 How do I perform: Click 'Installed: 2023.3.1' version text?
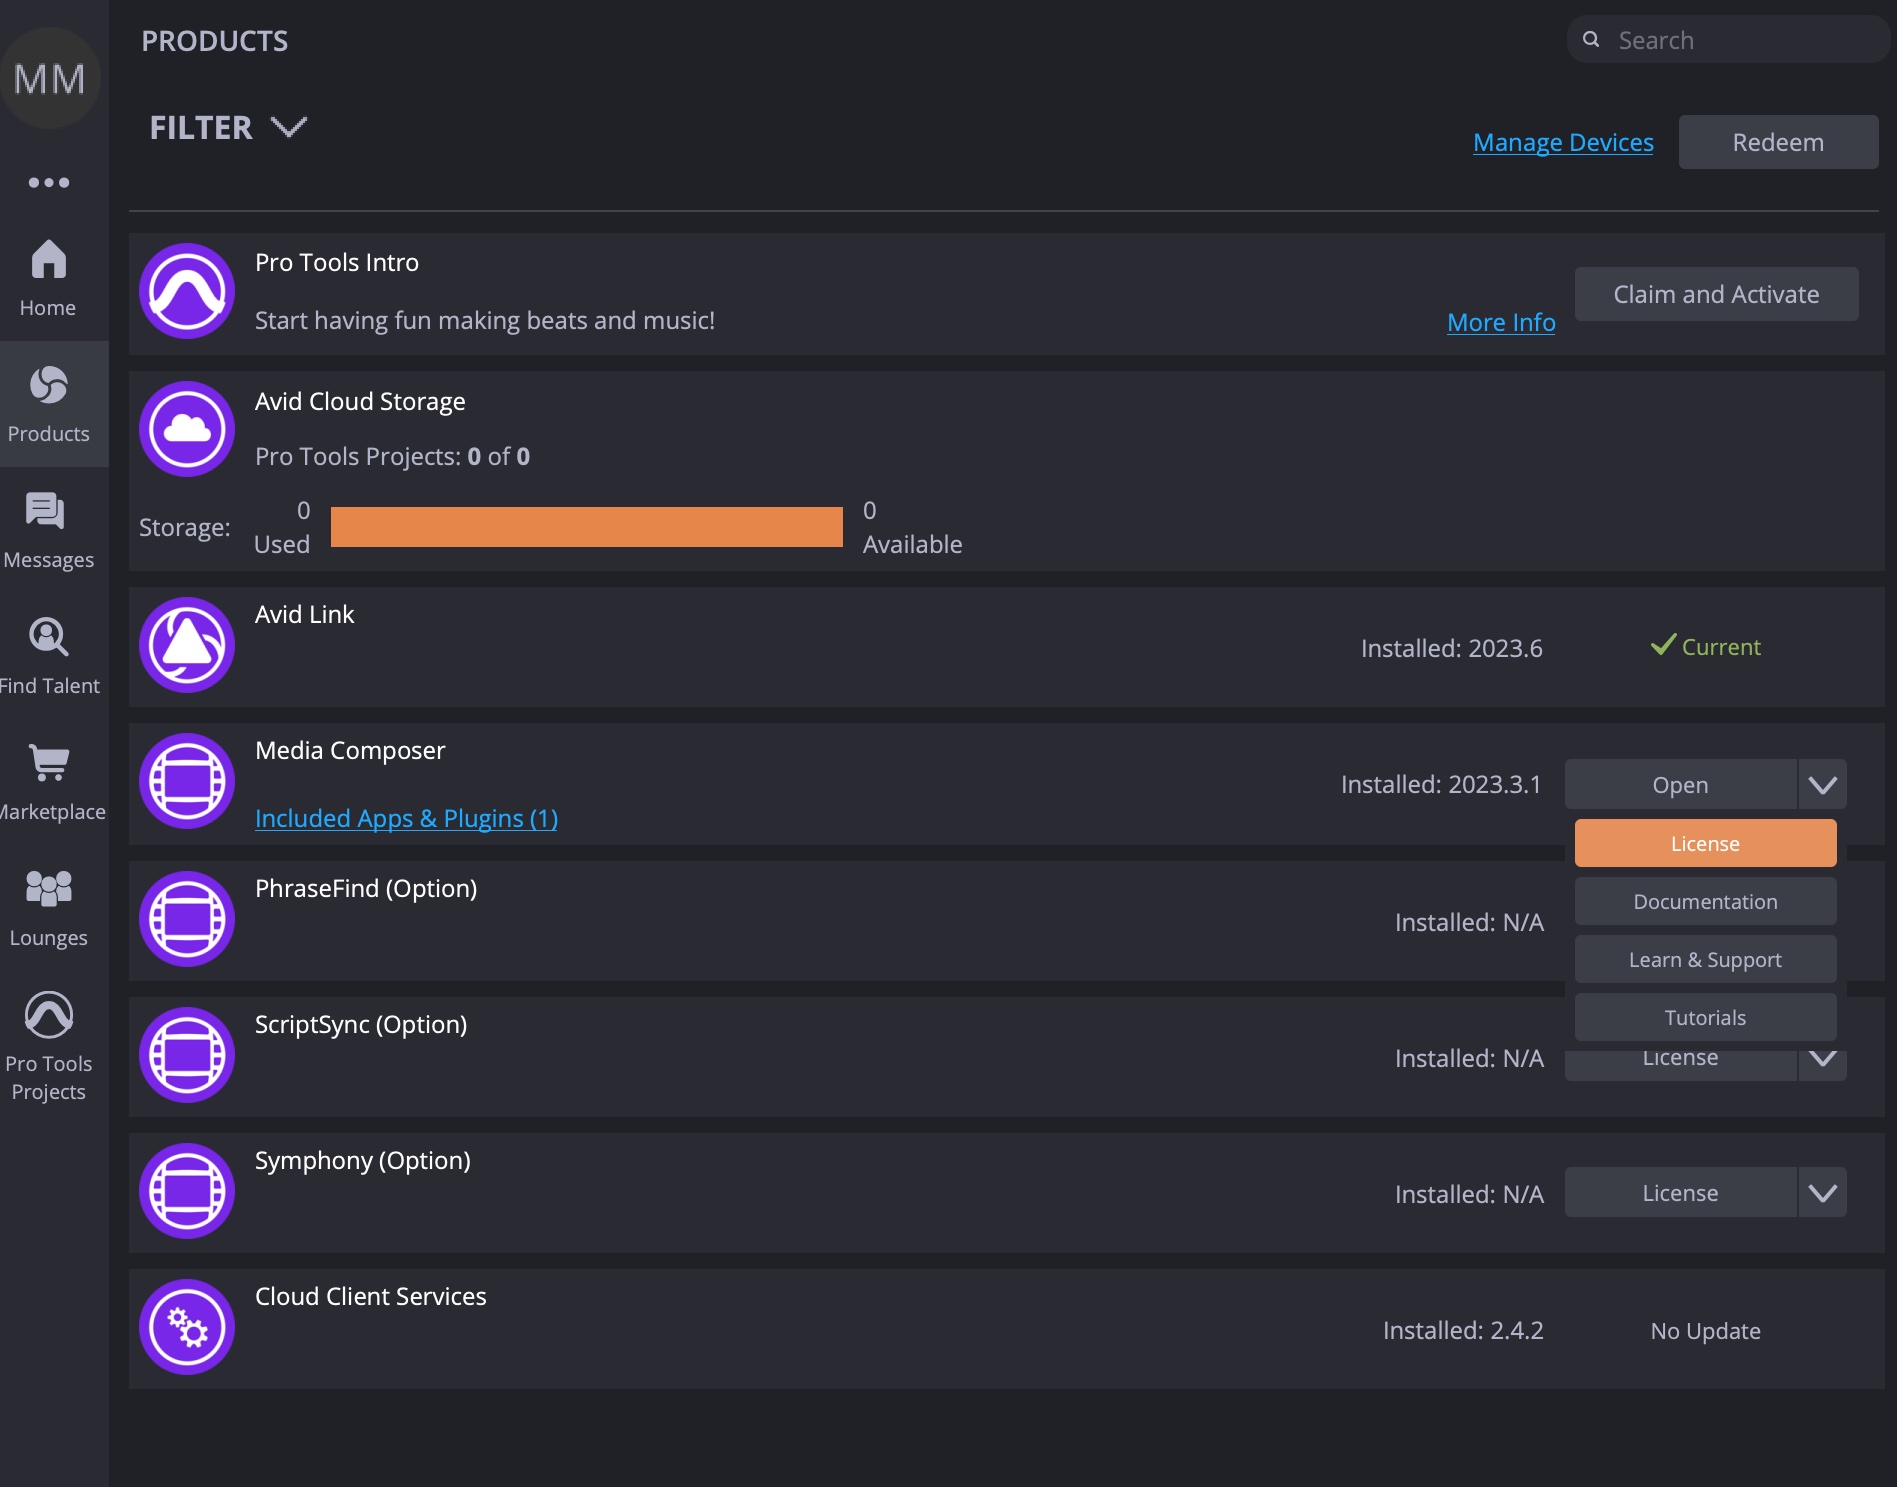click(1441, 784)
